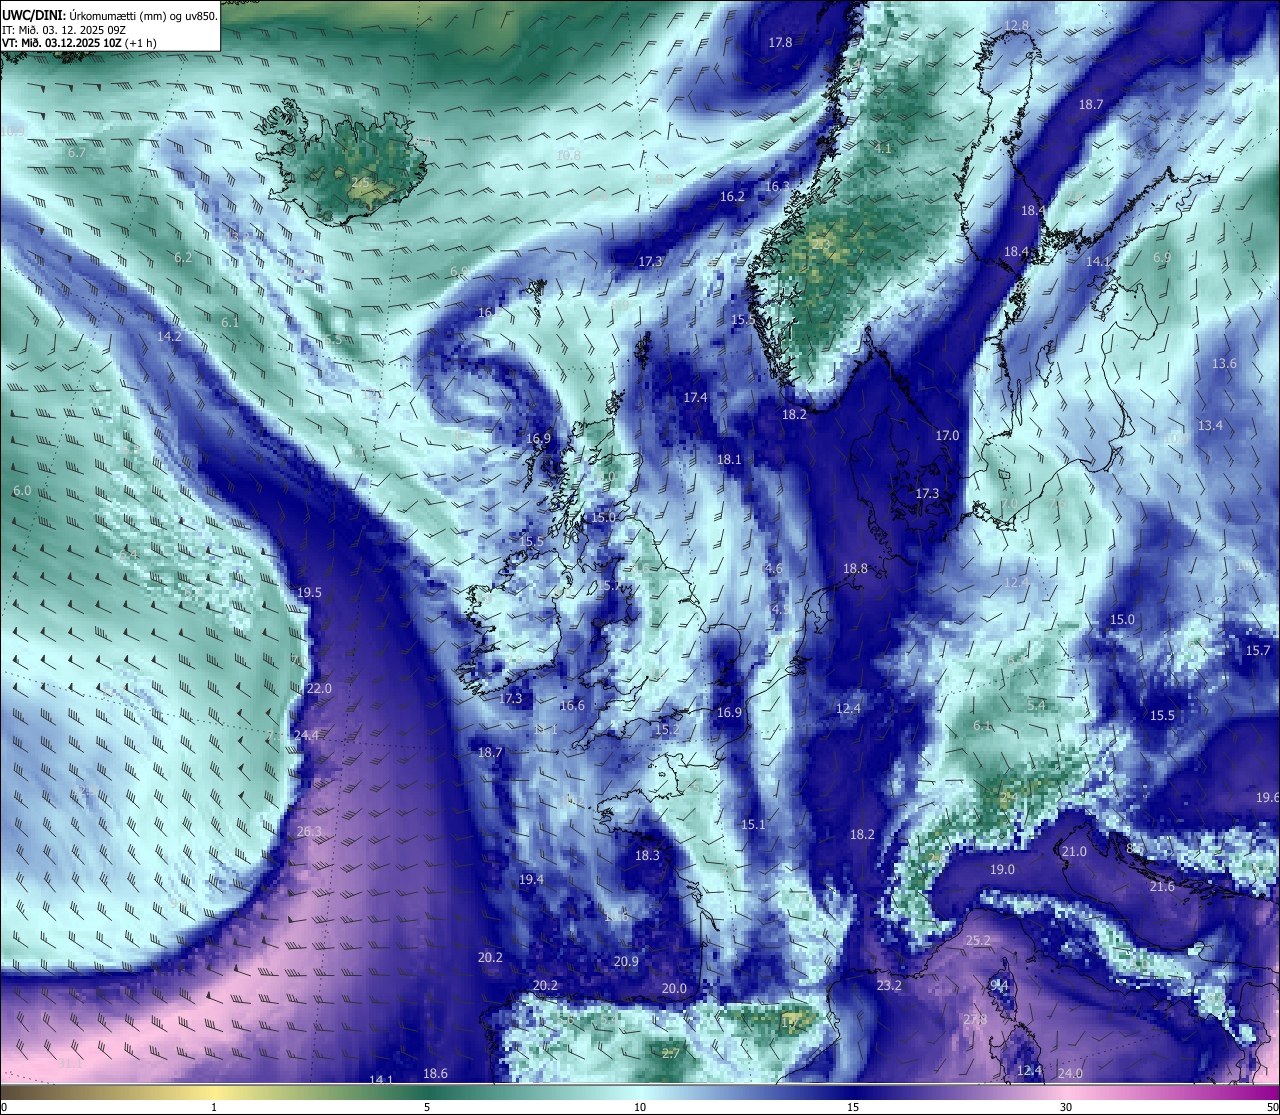Click the 12.8 value on the map
Screen dimensions: 1280x1115
click(1016, 25)
